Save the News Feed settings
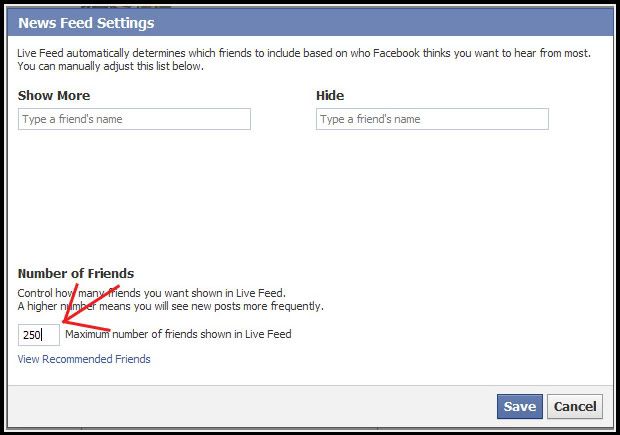Screen dimensions: 620x435 520,407
